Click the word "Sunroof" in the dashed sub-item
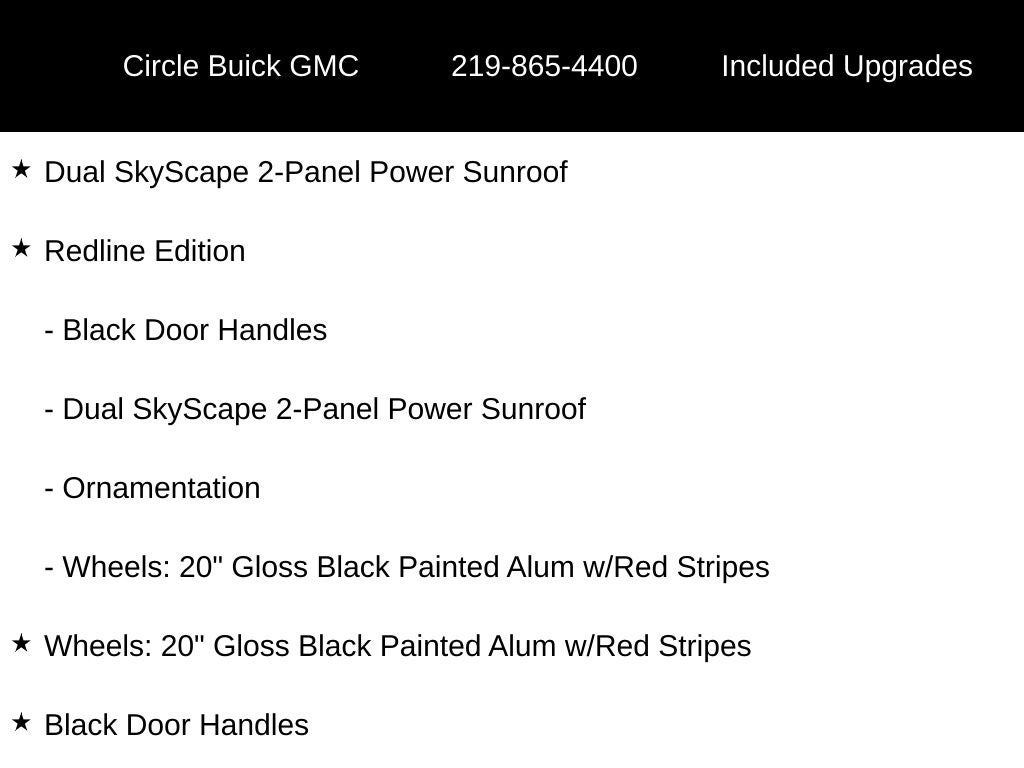Screen dimensions: 1024x768 click(533, 409)
